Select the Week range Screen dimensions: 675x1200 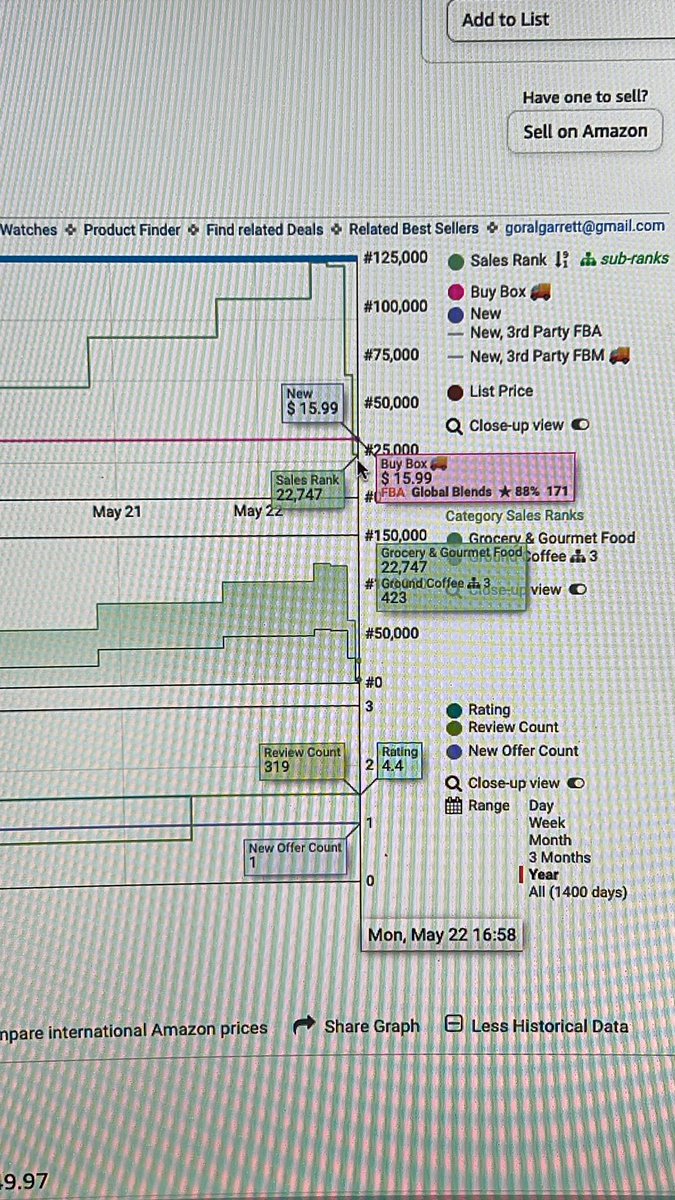[x=548, y=823]
